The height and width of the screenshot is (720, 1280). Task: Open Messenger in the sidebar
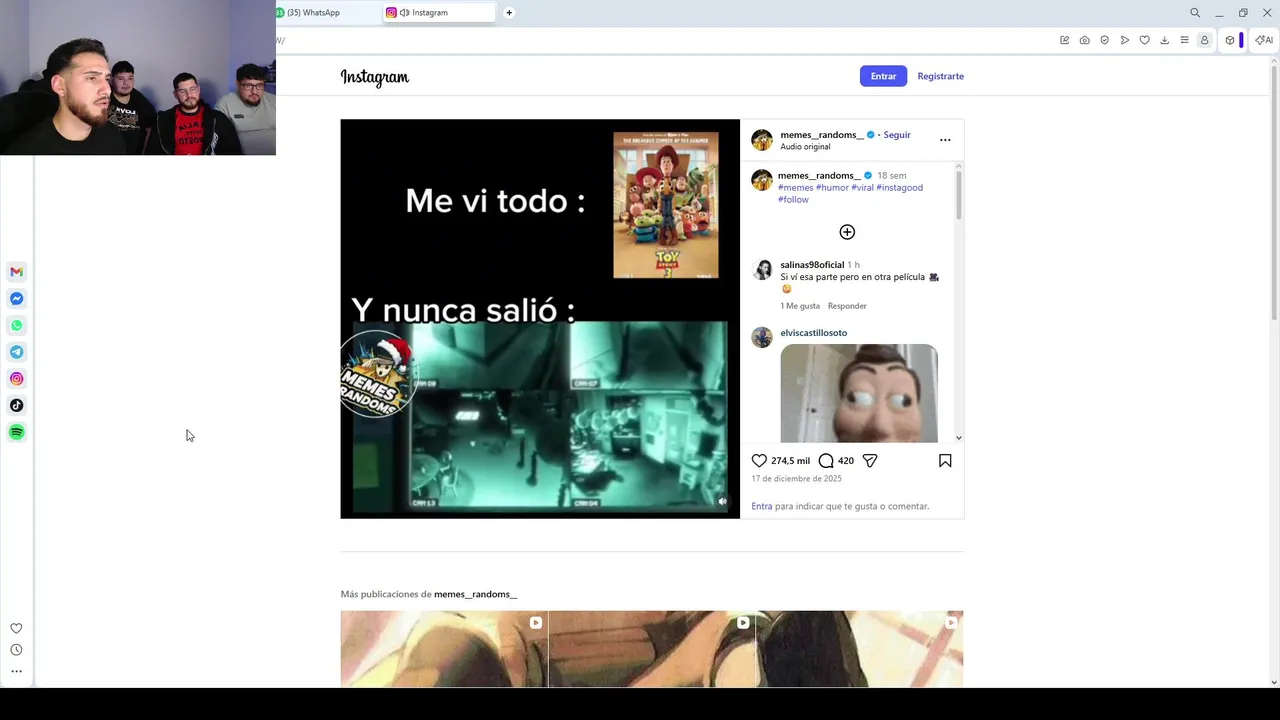click(16, 299)
